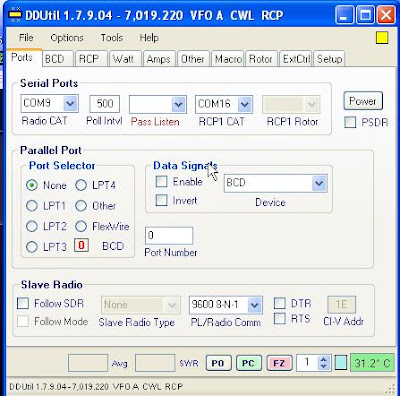This screenshot has width=400, height=396.
Task: Toggle the Follow Mode checkbox
Action: (23, 322)
